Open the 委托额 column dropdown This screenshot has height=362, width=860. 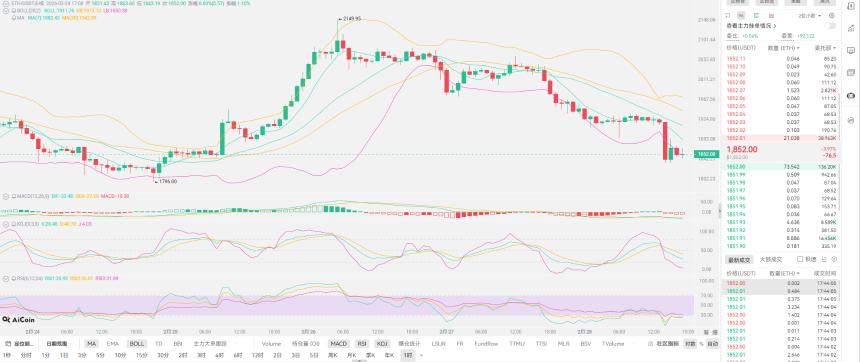click(825, 48)
